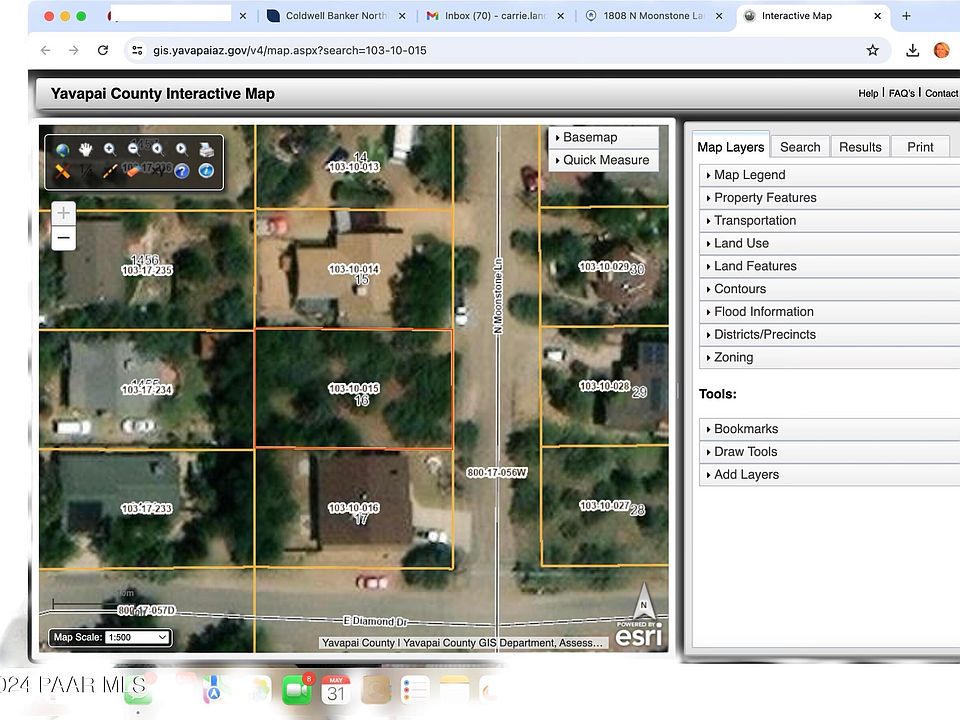Select the blue info identify tool
Screen dimensions: 960x720
[206, 171]
